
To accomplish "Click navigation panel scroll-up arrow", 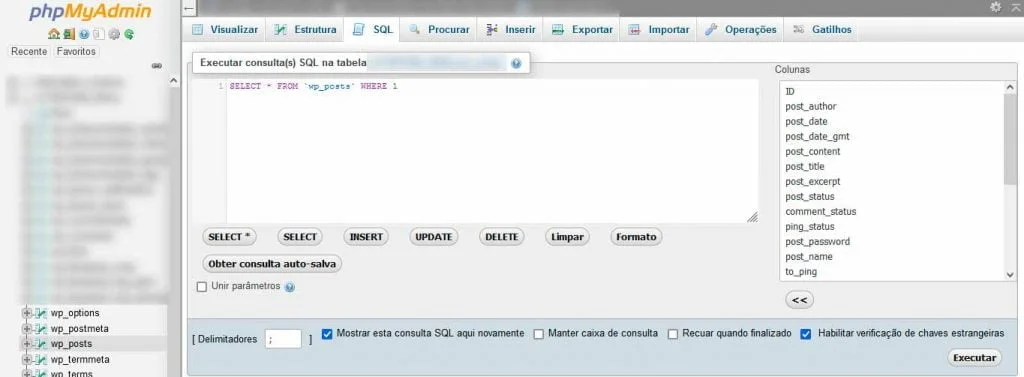I will click(x=174, y=81).
